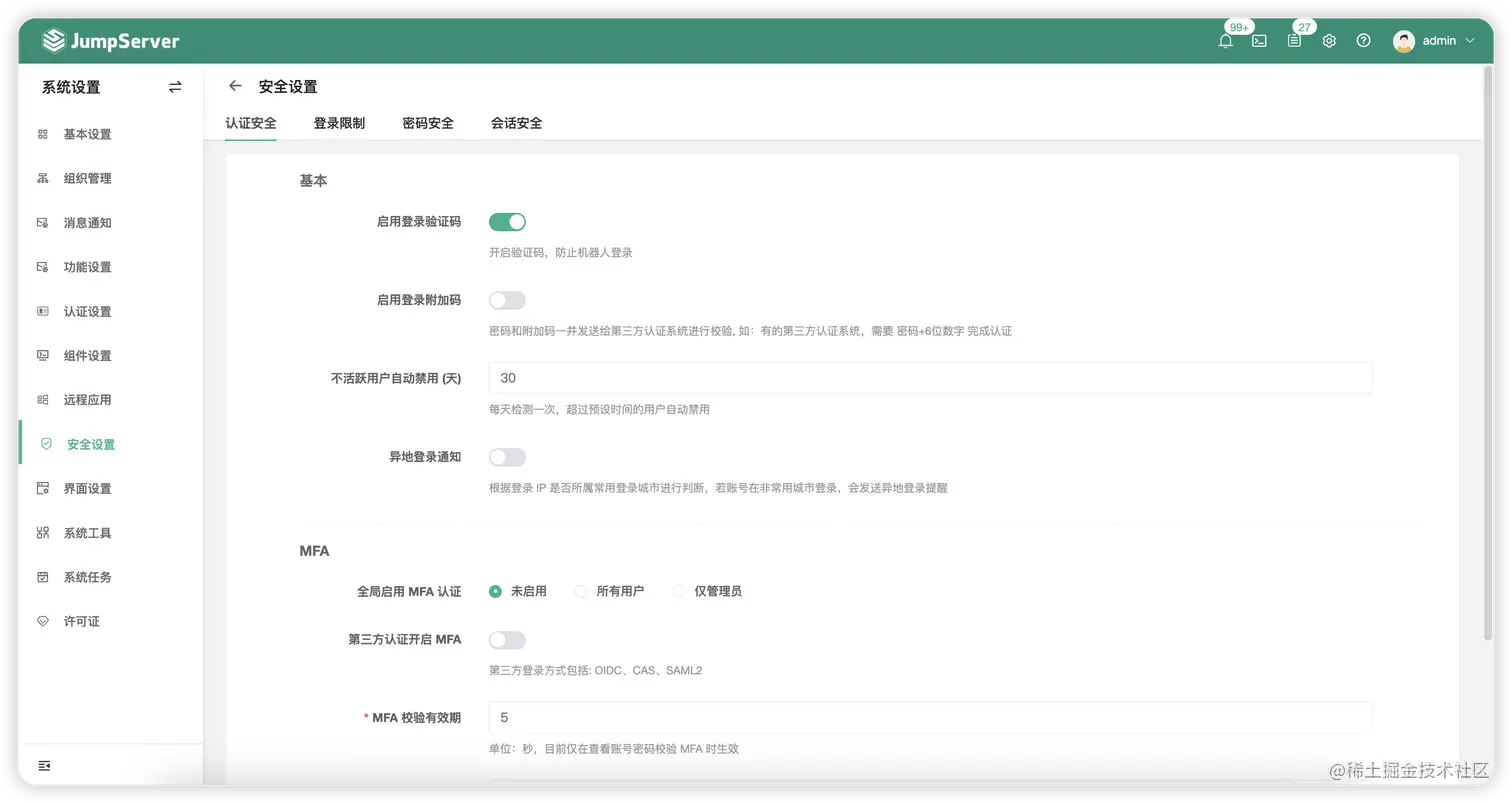
Task: Open the notifications bell icon
Action: point(1225,41)
